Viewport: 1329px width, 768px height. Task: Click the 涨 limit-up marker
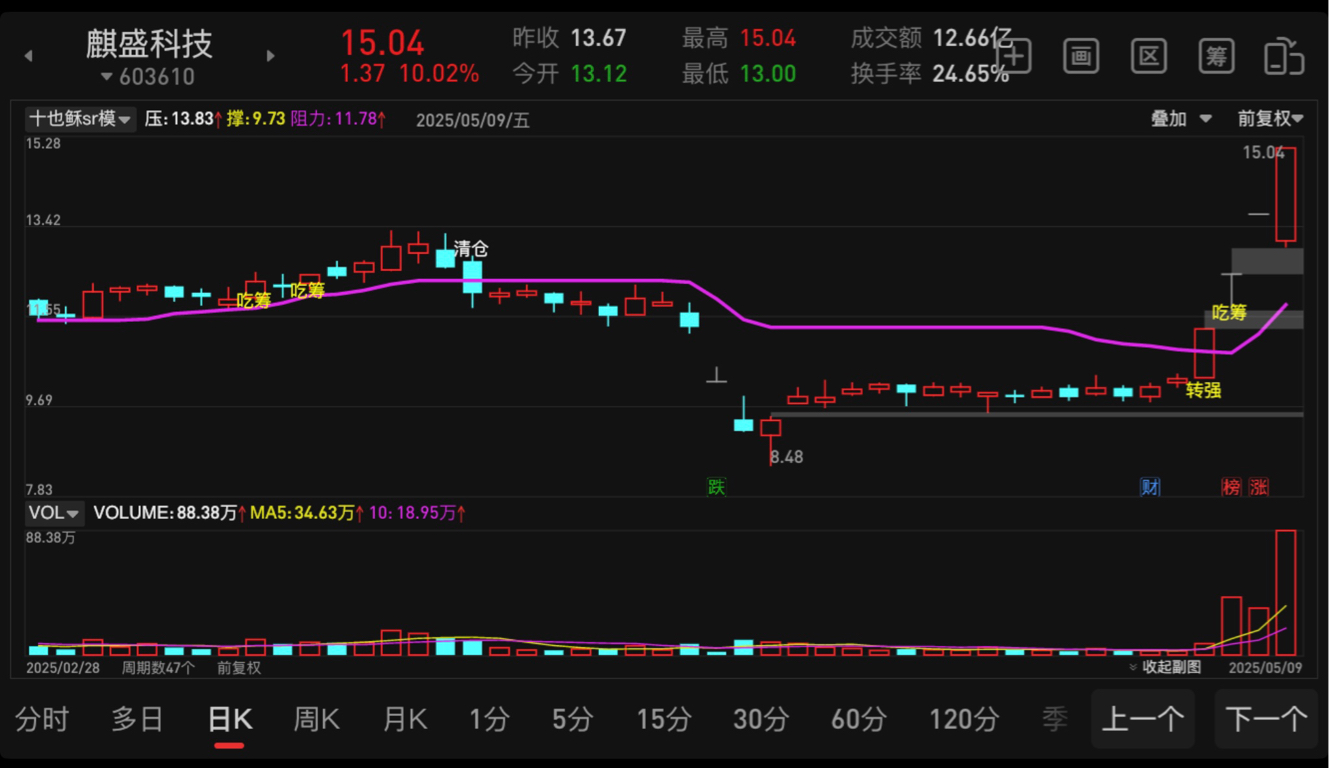(1259, 487)
